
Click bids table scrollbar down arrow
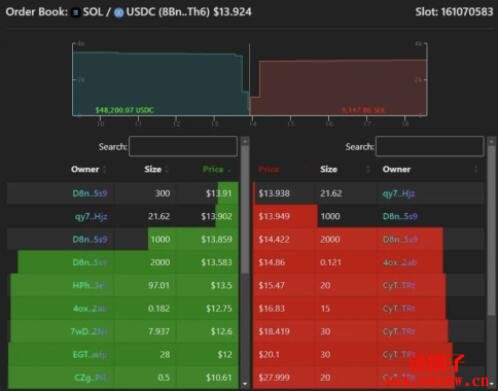click(245, 384)
